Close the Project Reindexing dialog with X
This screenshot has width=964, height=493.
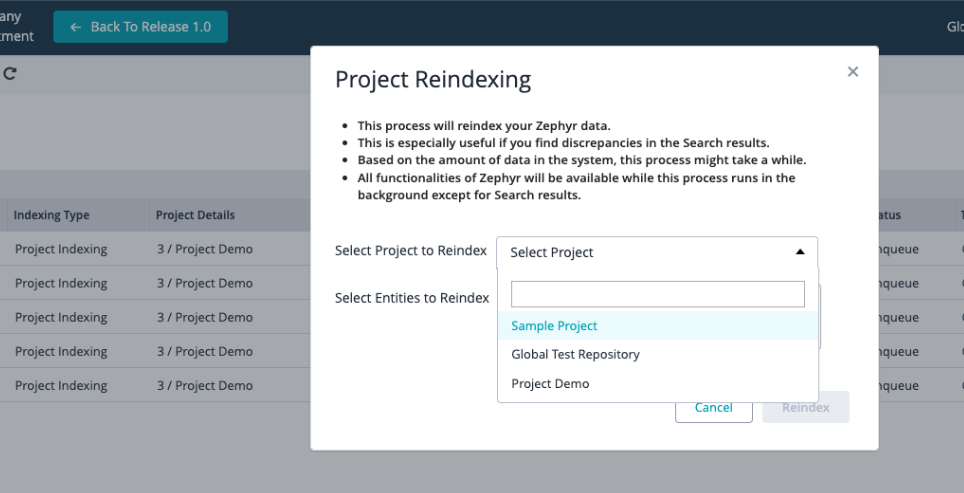[852, 72]
